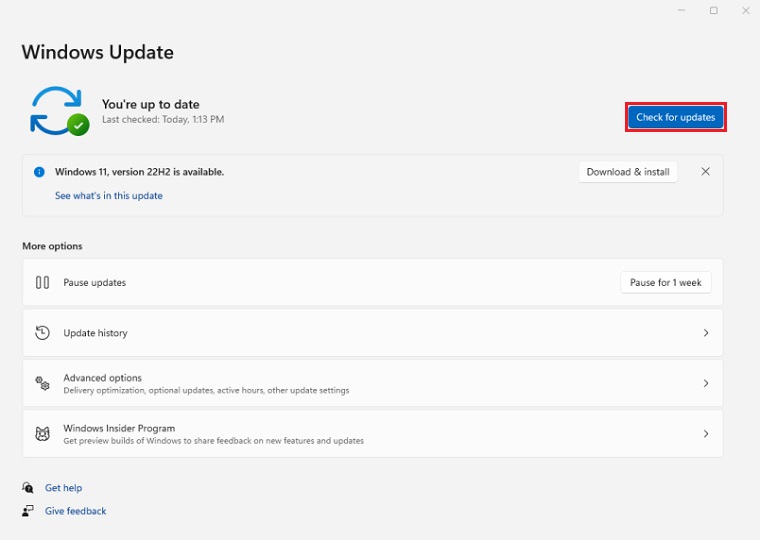Click the More options heading
Viewport: 760px width, 540px height.
[x=52, y=246]
